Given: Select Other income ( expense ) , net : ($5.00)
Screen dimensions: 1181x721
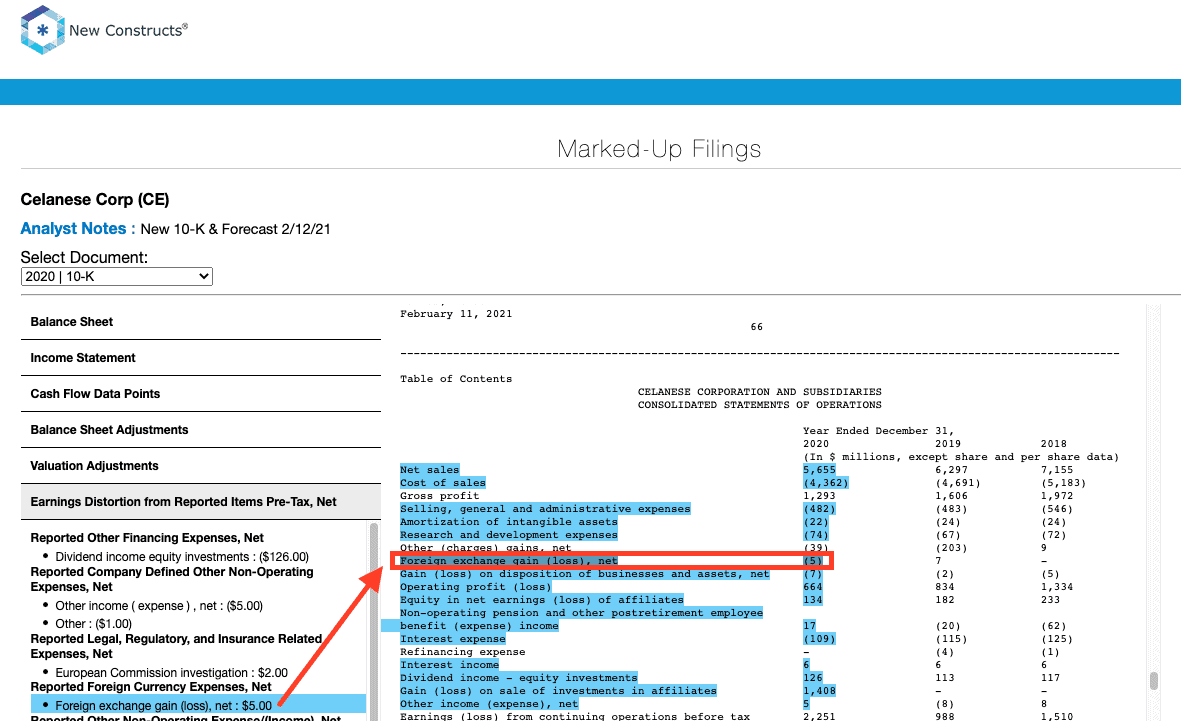Looking at the screenshot, I should tap(159, 606).
